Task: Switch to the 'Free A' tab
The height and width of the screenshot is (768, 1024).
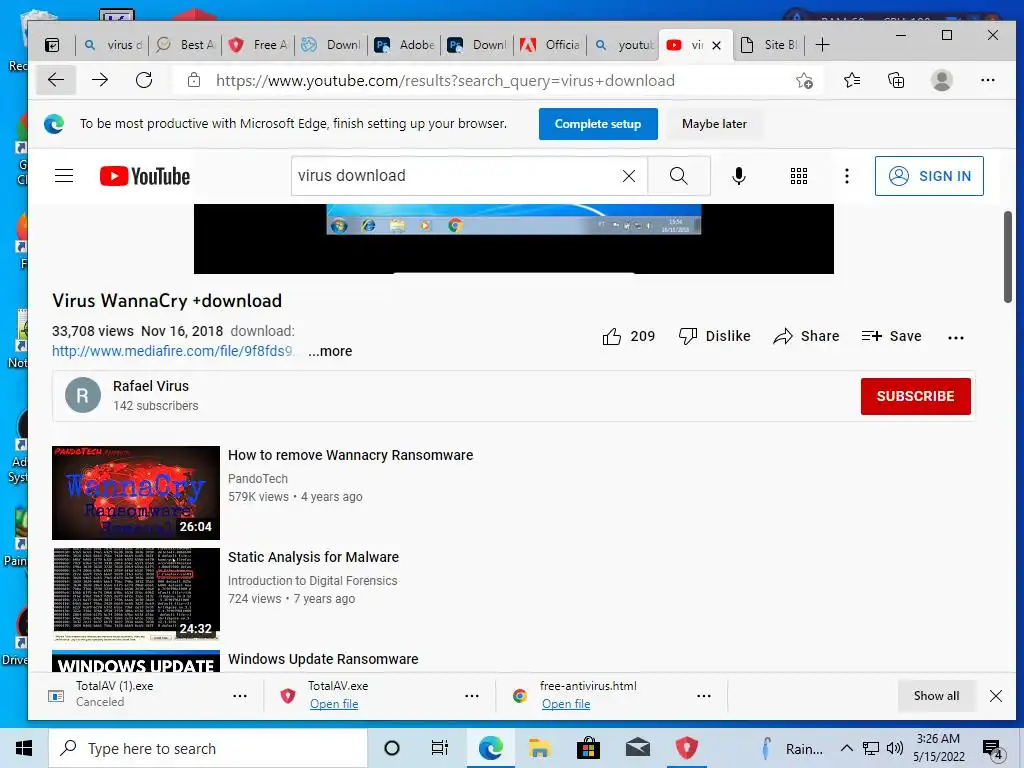Action: tap(259, 45)
